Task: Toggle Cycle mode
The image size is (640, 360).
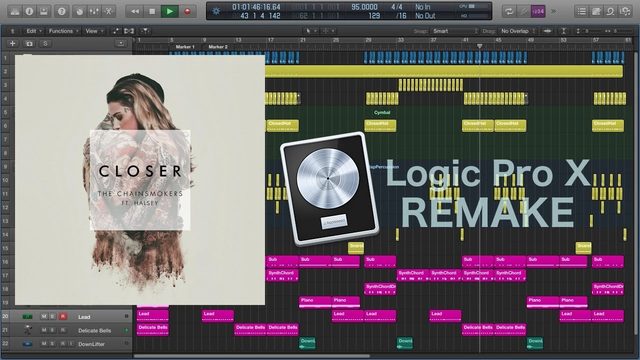Action: click(x=509, y=11)
